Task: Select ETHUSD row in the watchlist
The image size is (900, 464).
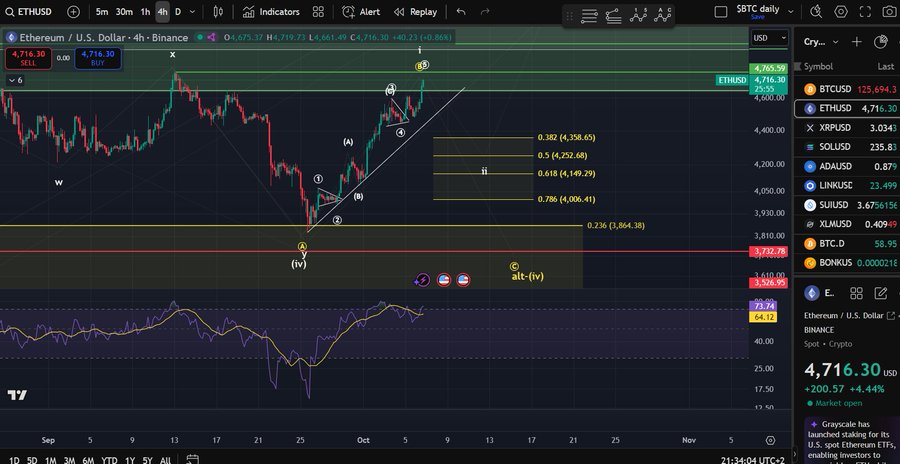Action: pos(847,108)
